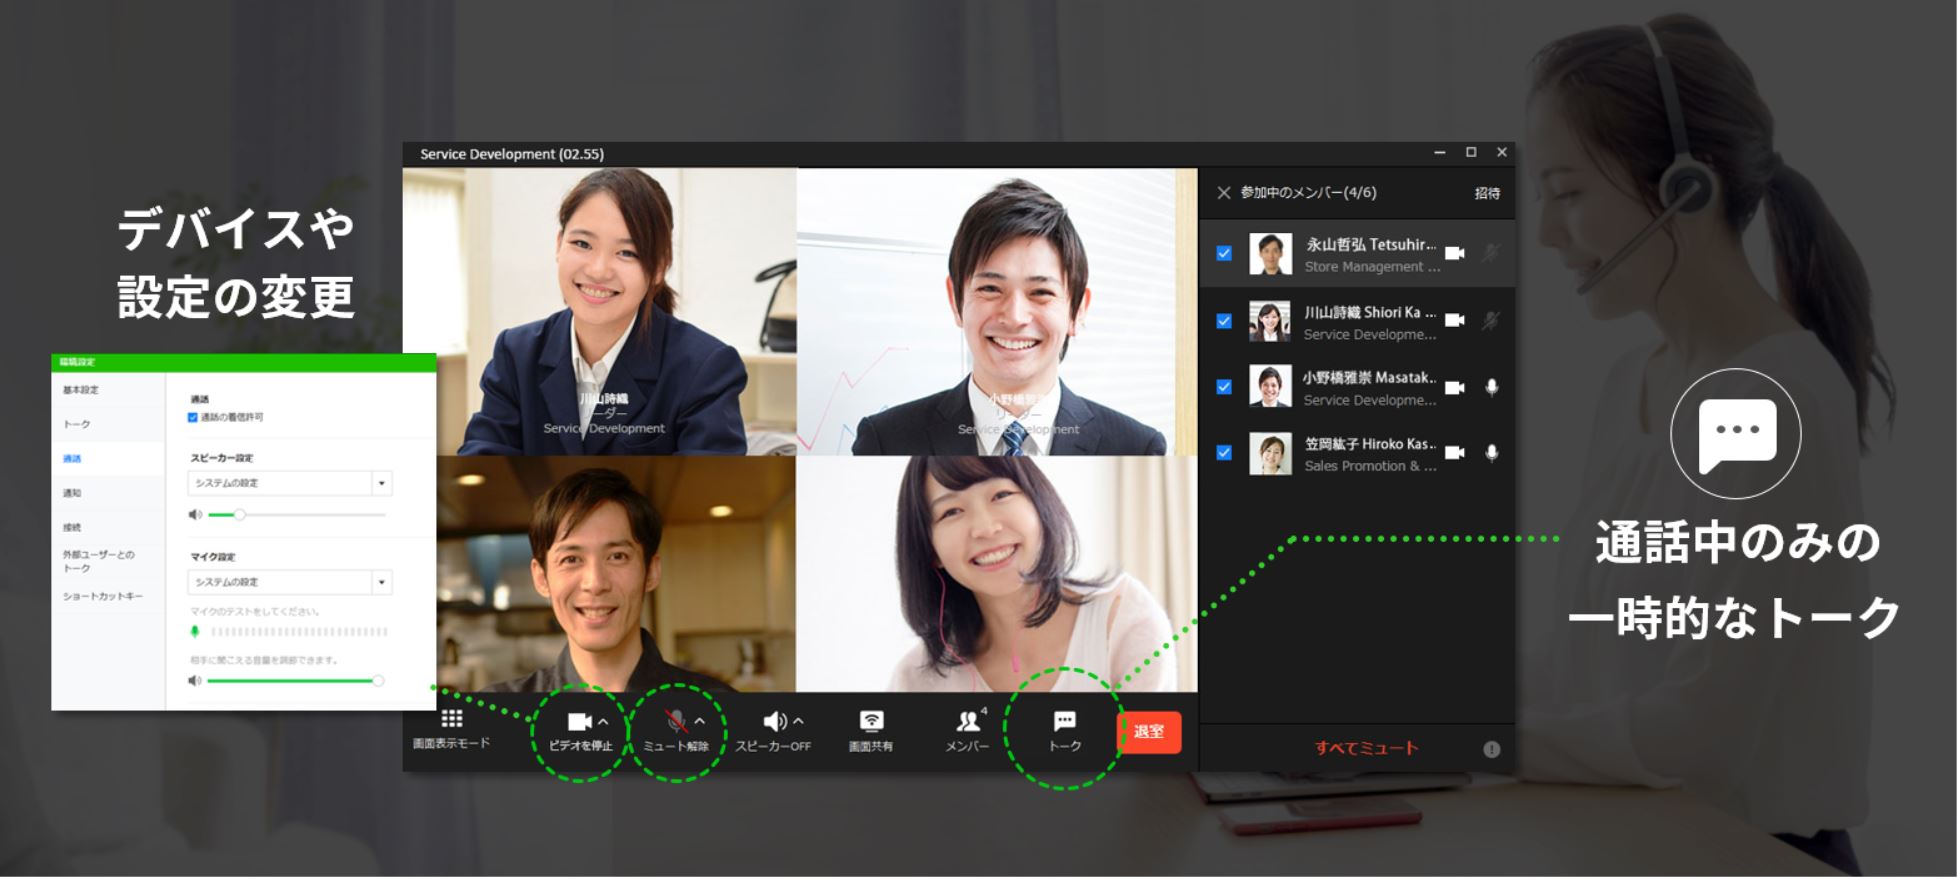The image size is (1957, 878).
Task: Switch to 基本設定 in the settings sidebar
Action: [81, 390]
